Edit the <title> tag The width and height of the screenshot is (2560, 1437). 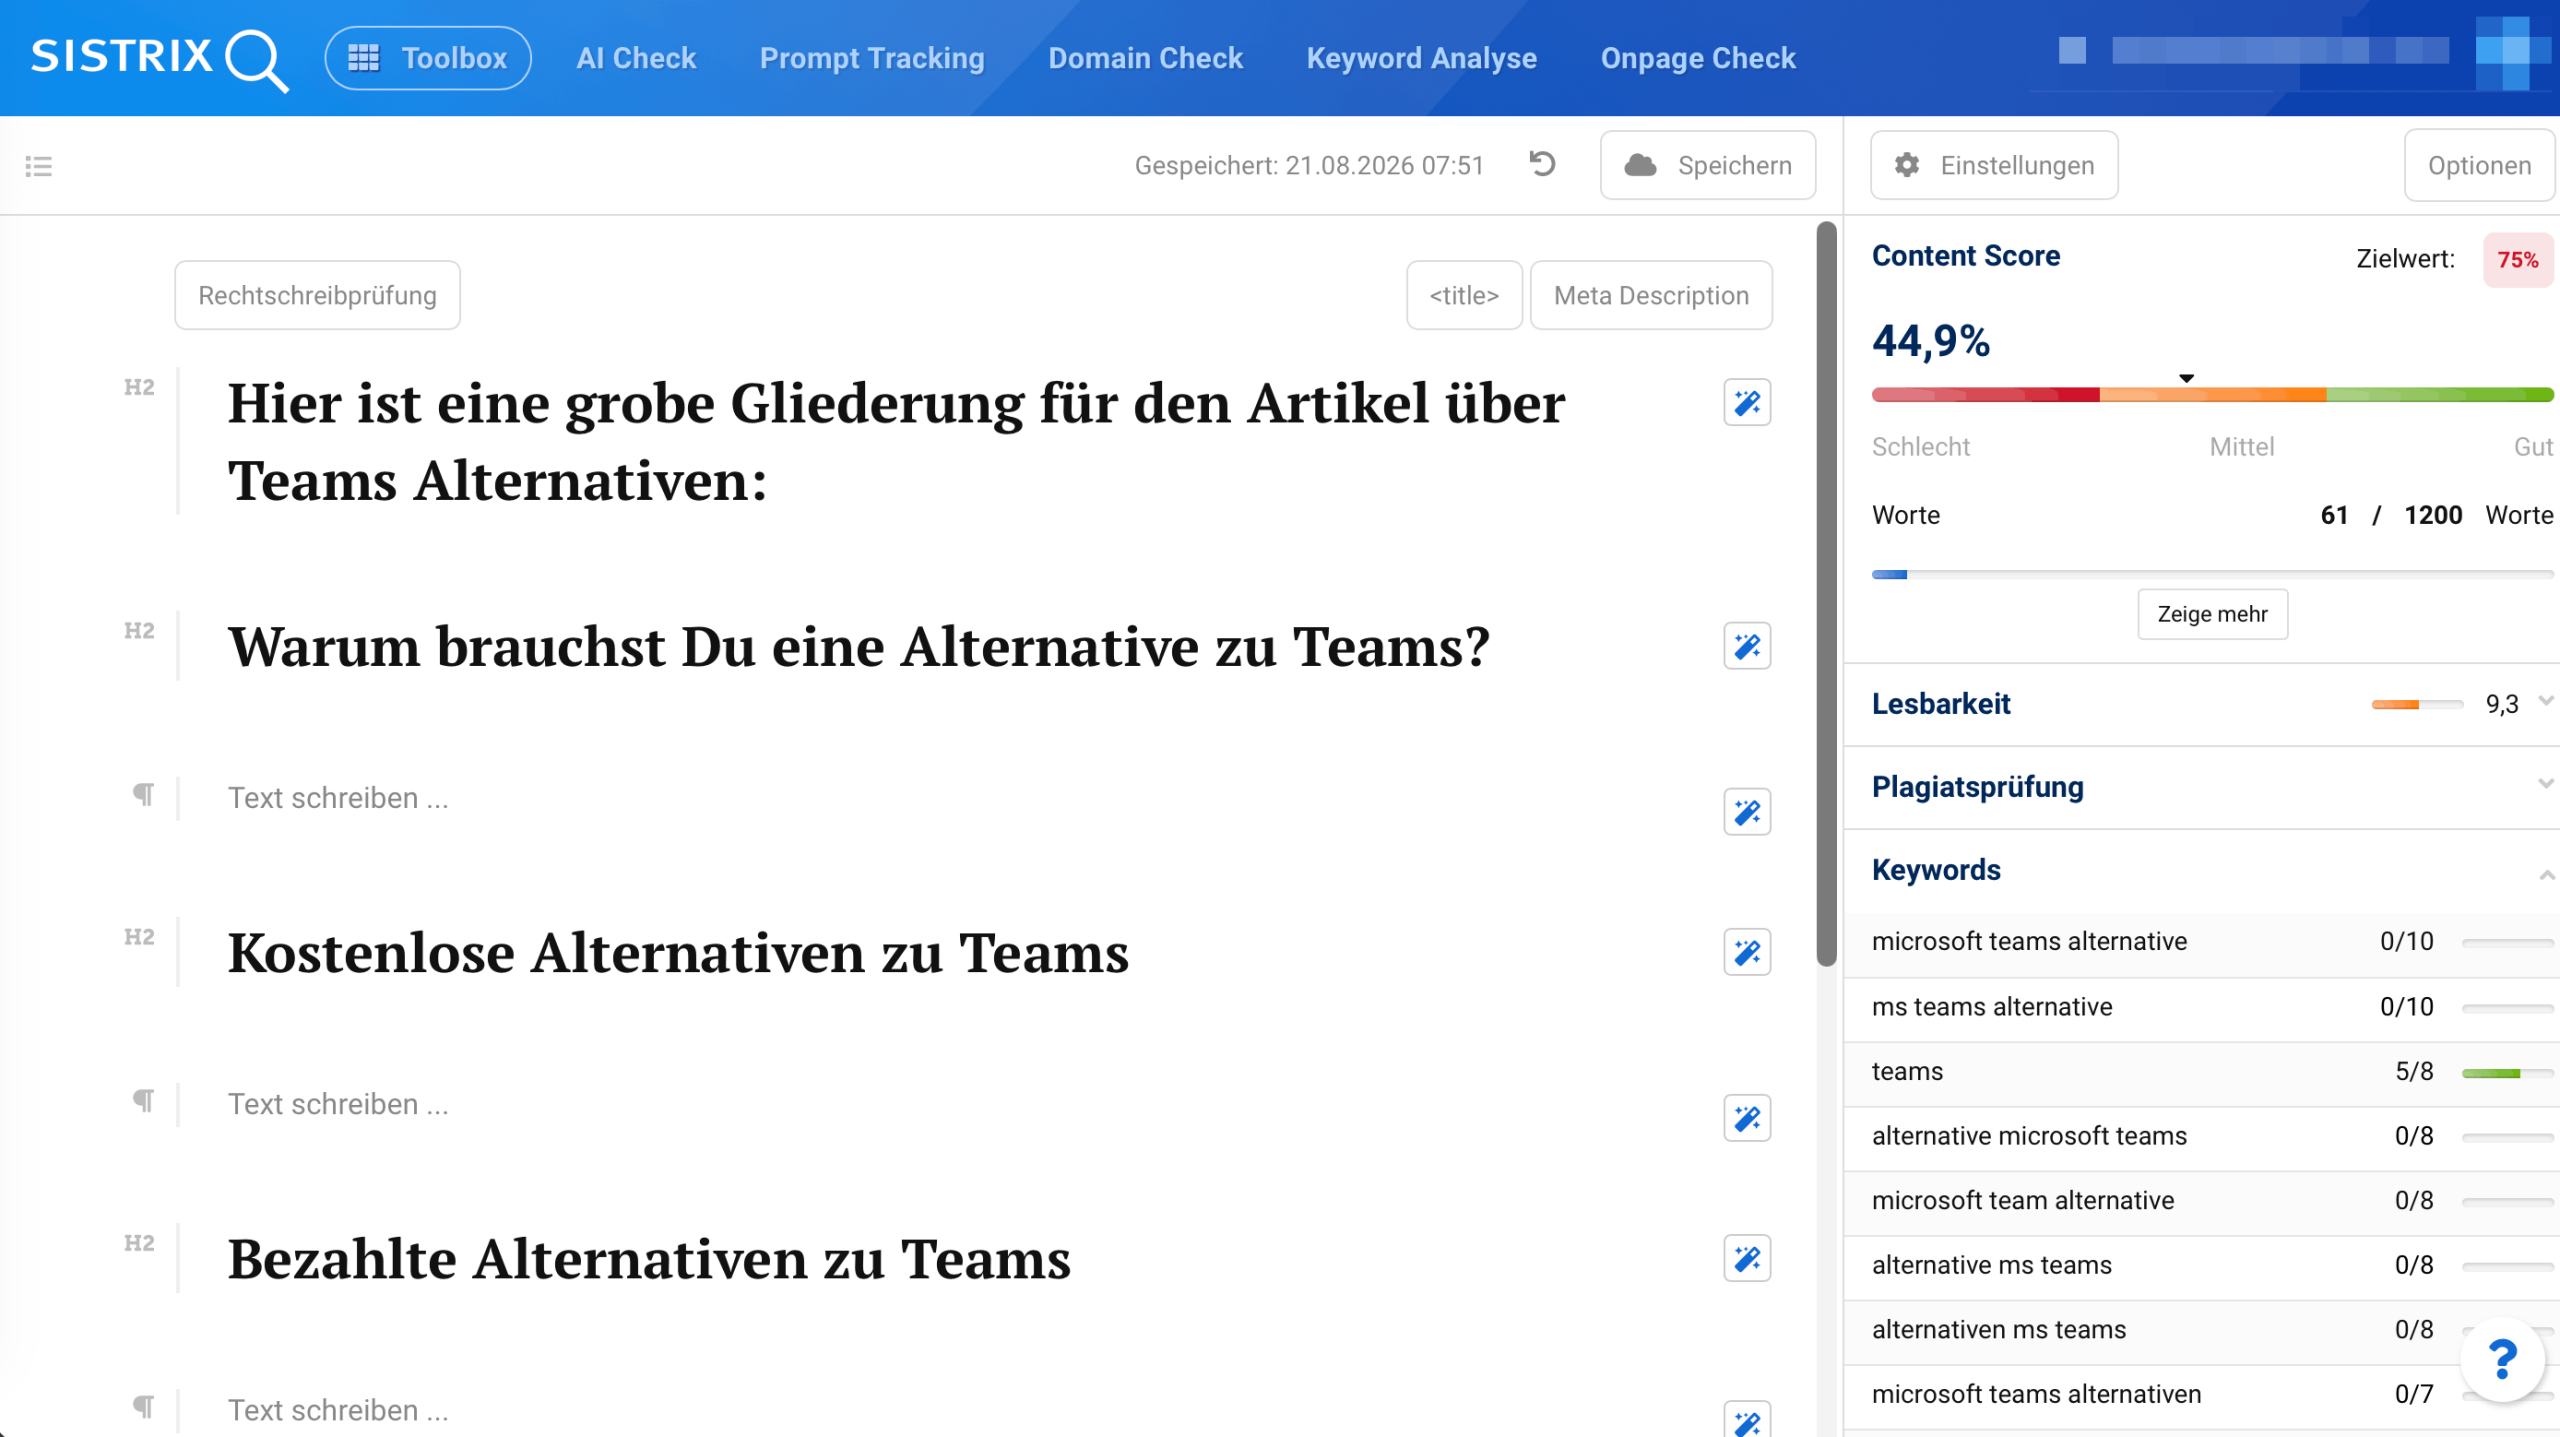coord(1464,295)
